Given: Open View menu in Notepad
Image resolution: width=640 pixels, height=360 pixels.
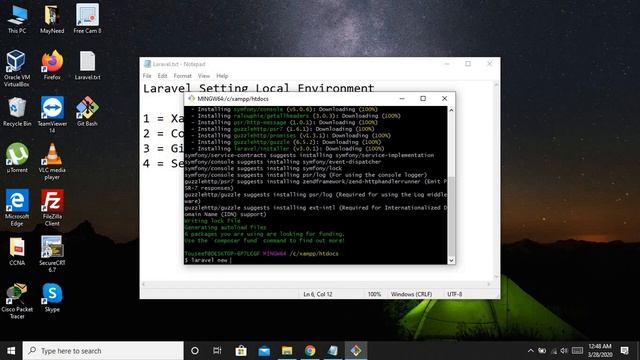Looking at the screenshot, I should click(204, 76).
